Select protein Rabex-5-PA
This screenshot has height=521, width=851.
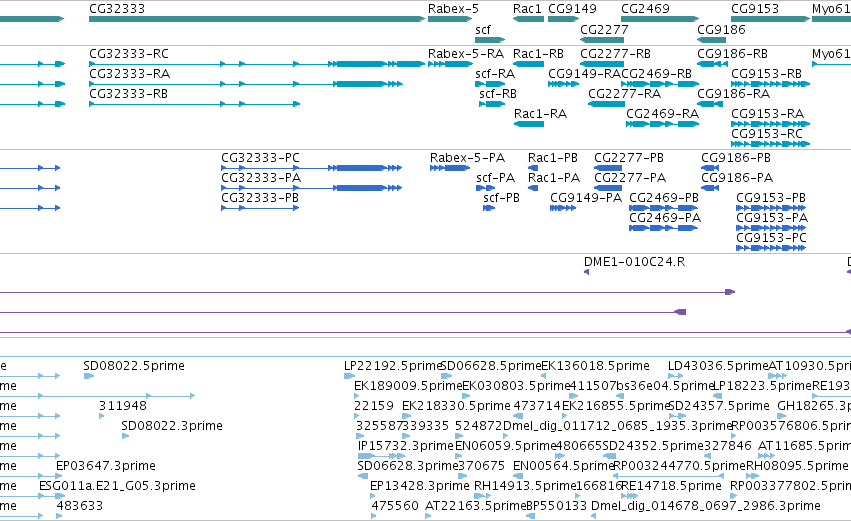(467, 157)
